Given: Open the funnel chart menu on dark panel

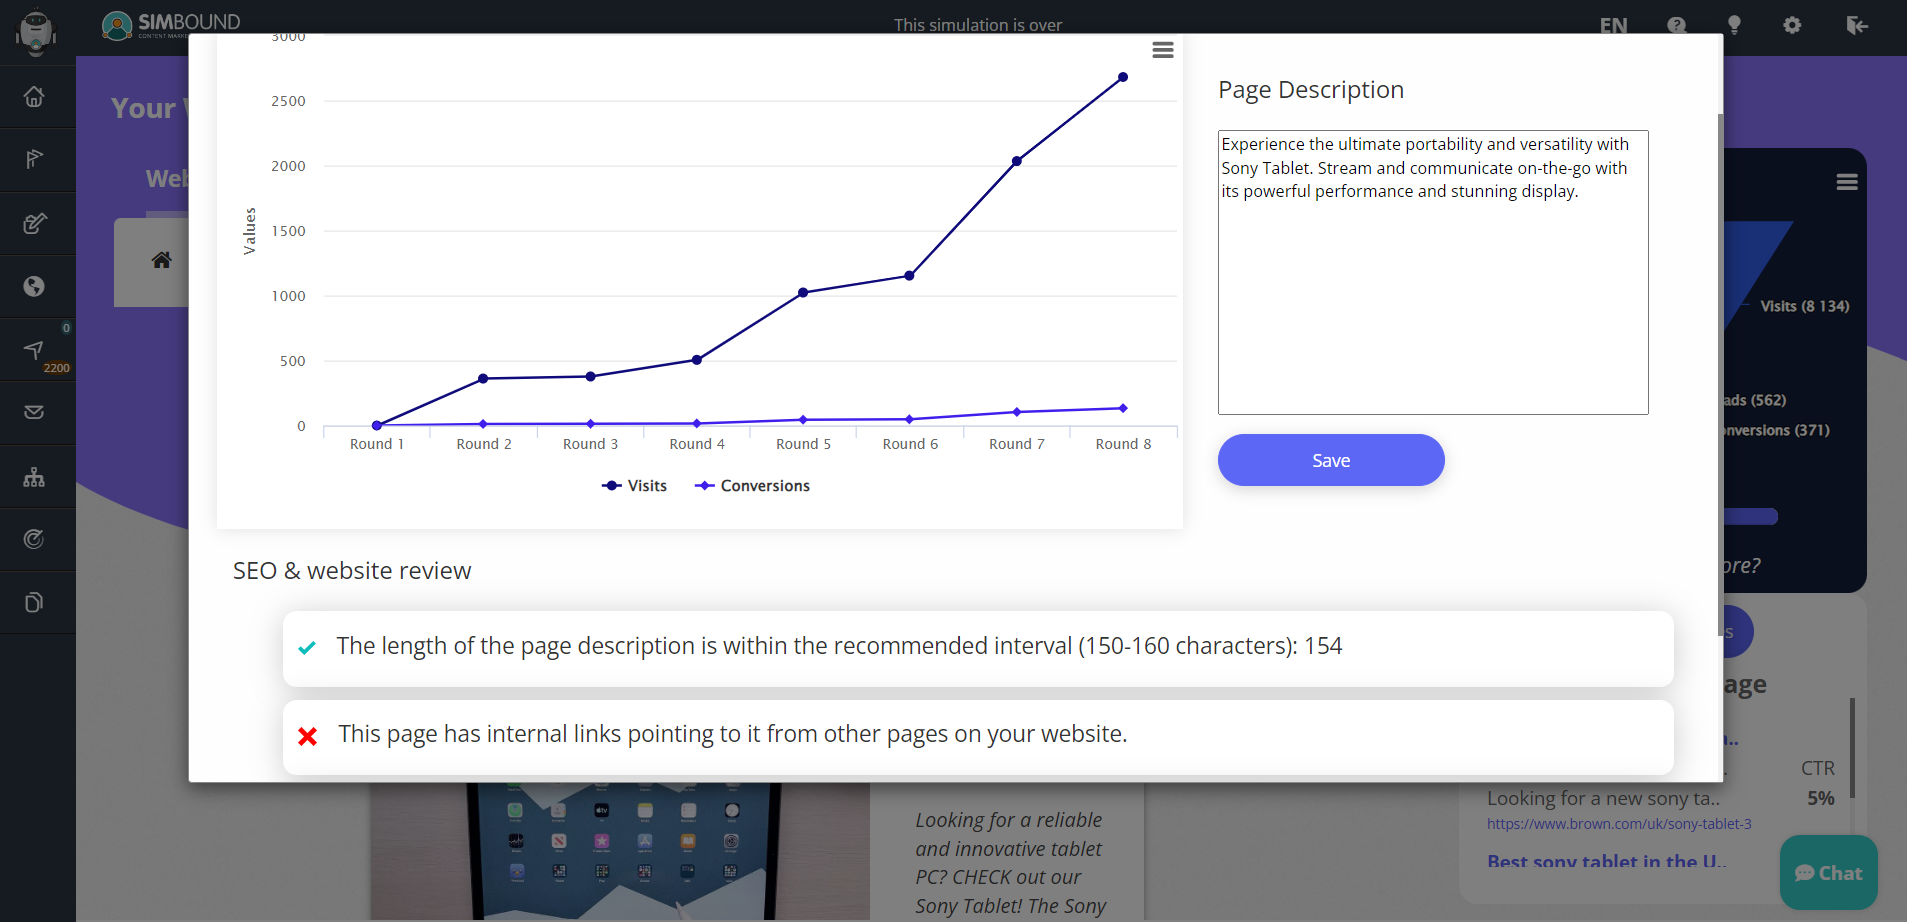Looking at the screenshot, I should tap(1846, 182).
